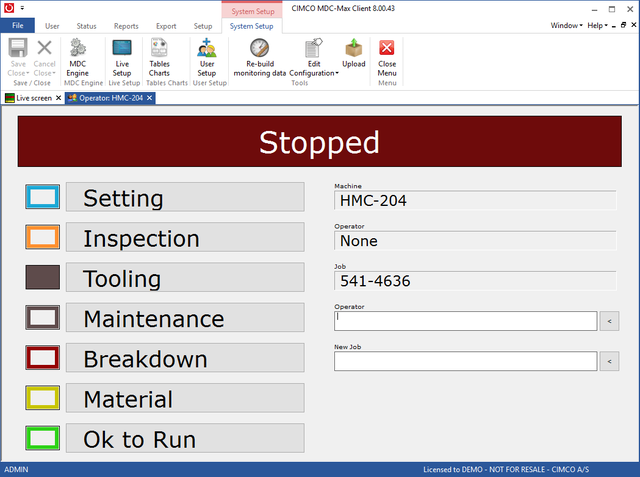This screenshot has width=640, height=477.
Task: Click the Breakdown status button
Action: pyautogui.click(x=185, y=358)
